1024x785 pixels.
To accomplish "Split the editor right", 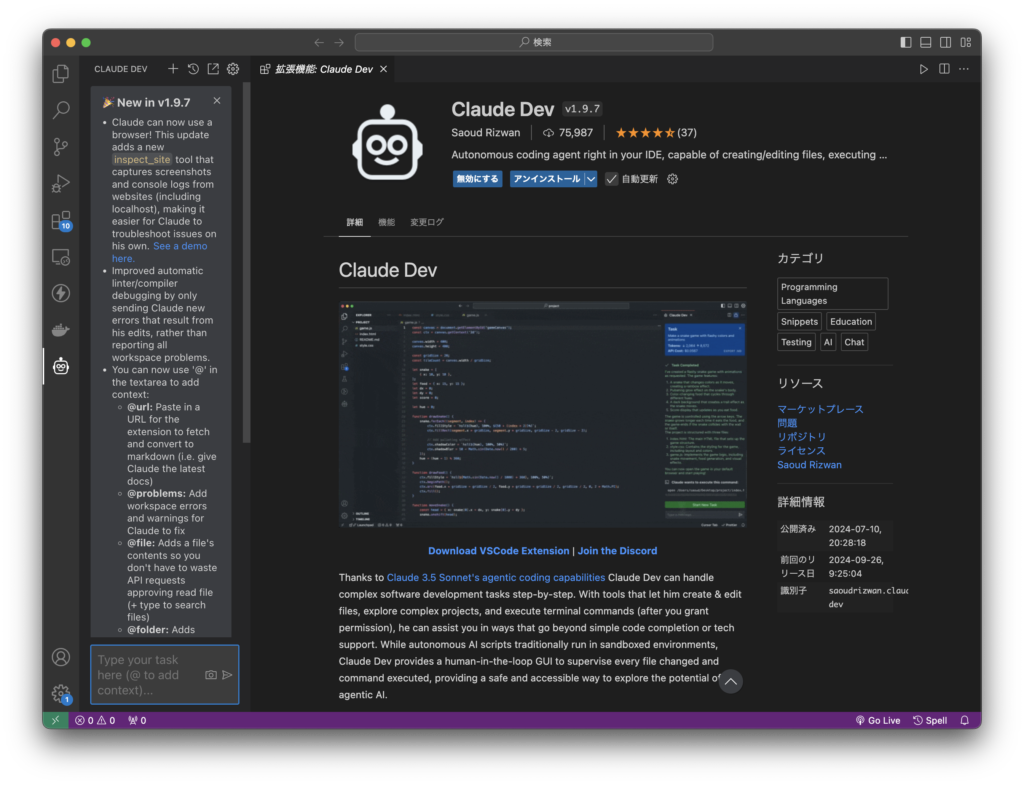I will (944, 69).
